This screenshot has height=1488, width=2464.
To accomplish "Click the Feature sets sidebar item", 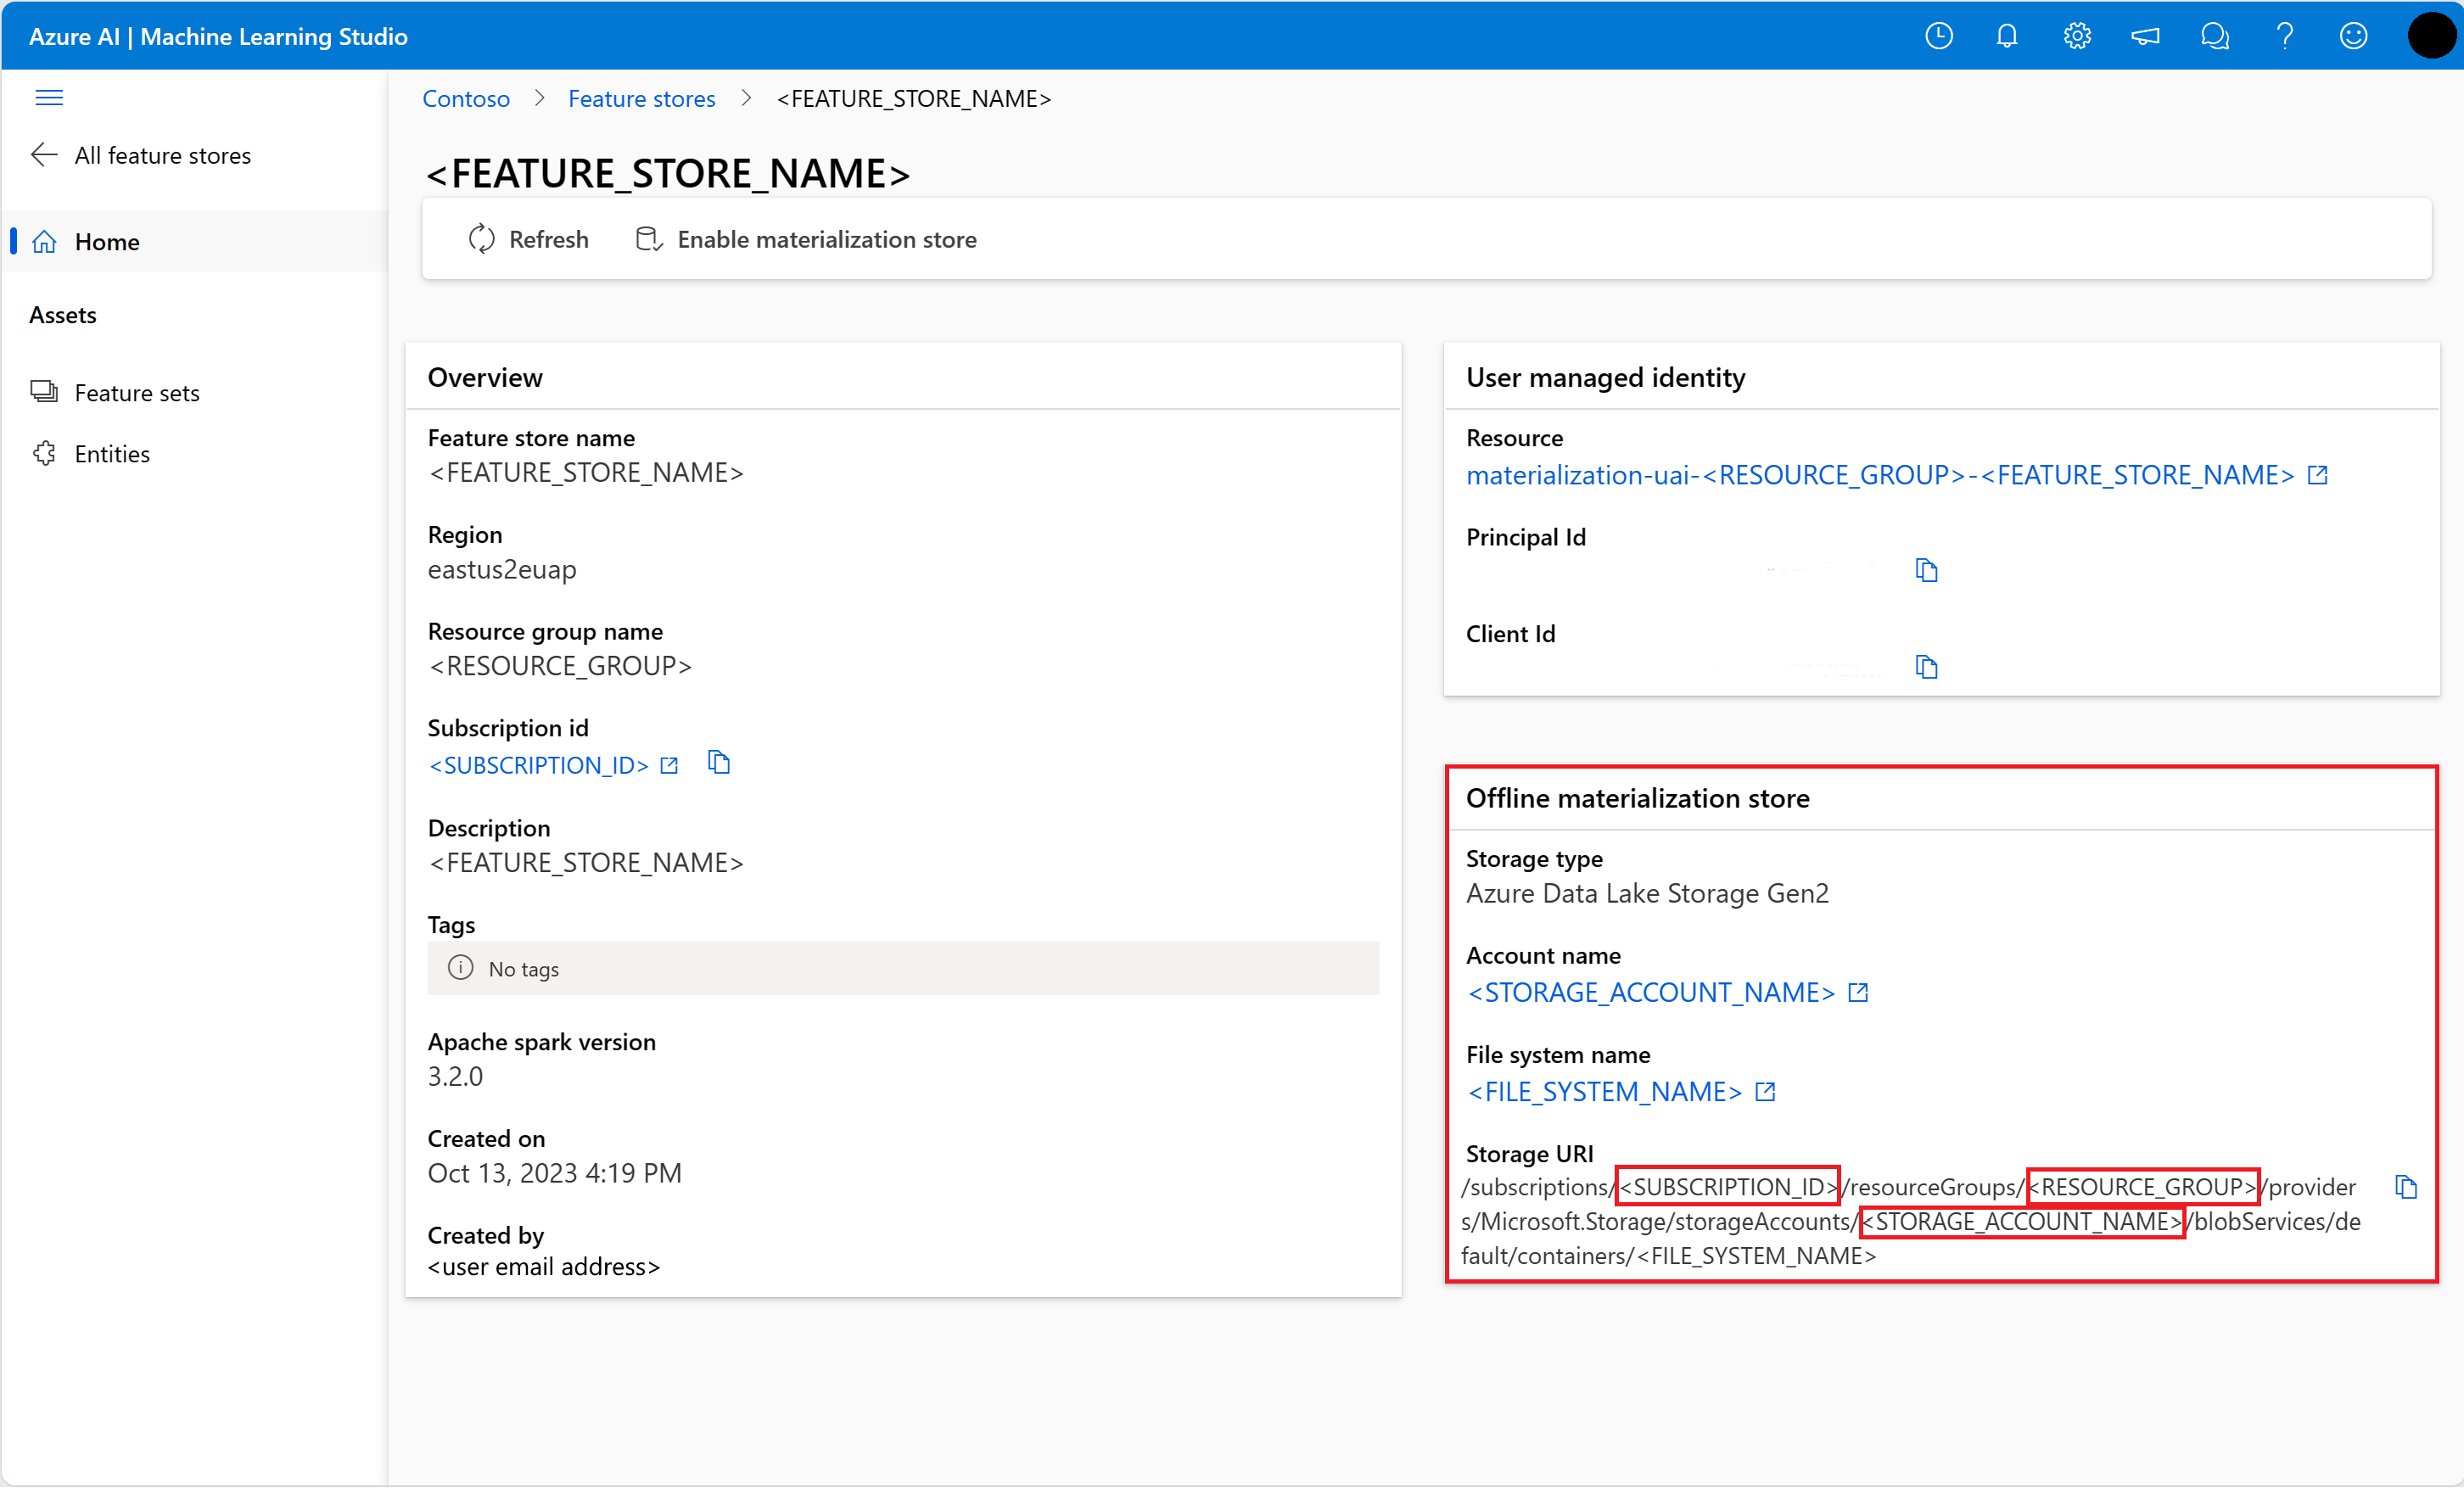I will pos(136,392).
